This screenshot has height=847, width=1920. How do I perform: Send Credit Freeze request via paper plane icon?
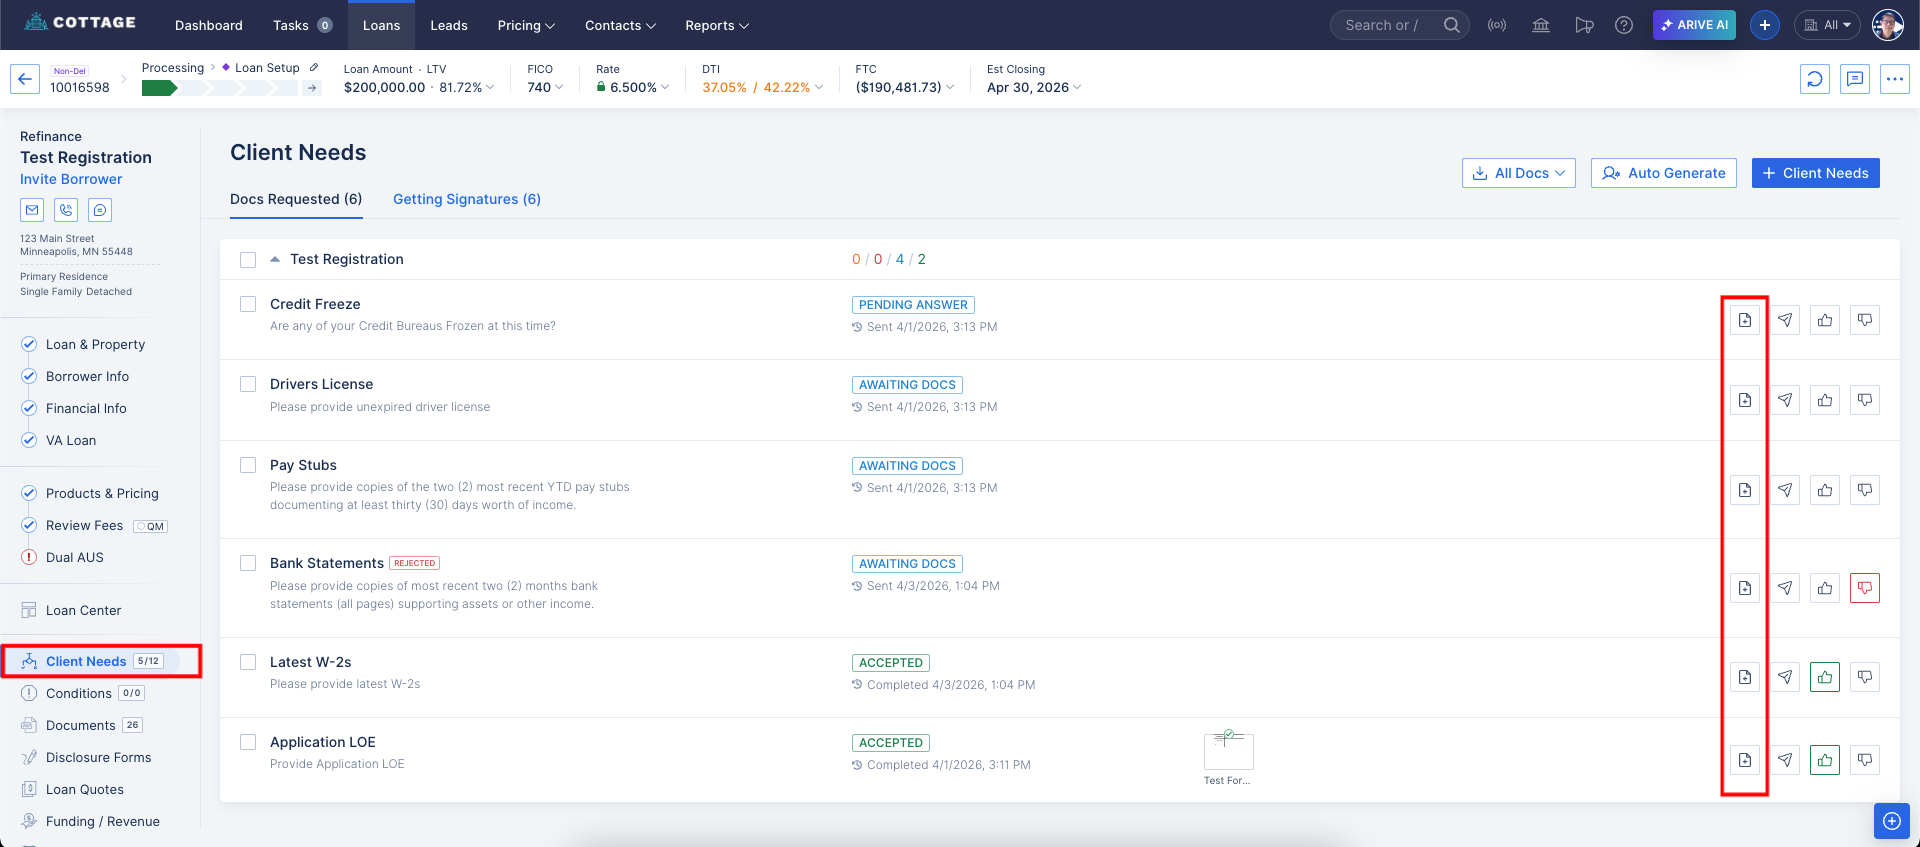pos(1785,320)
